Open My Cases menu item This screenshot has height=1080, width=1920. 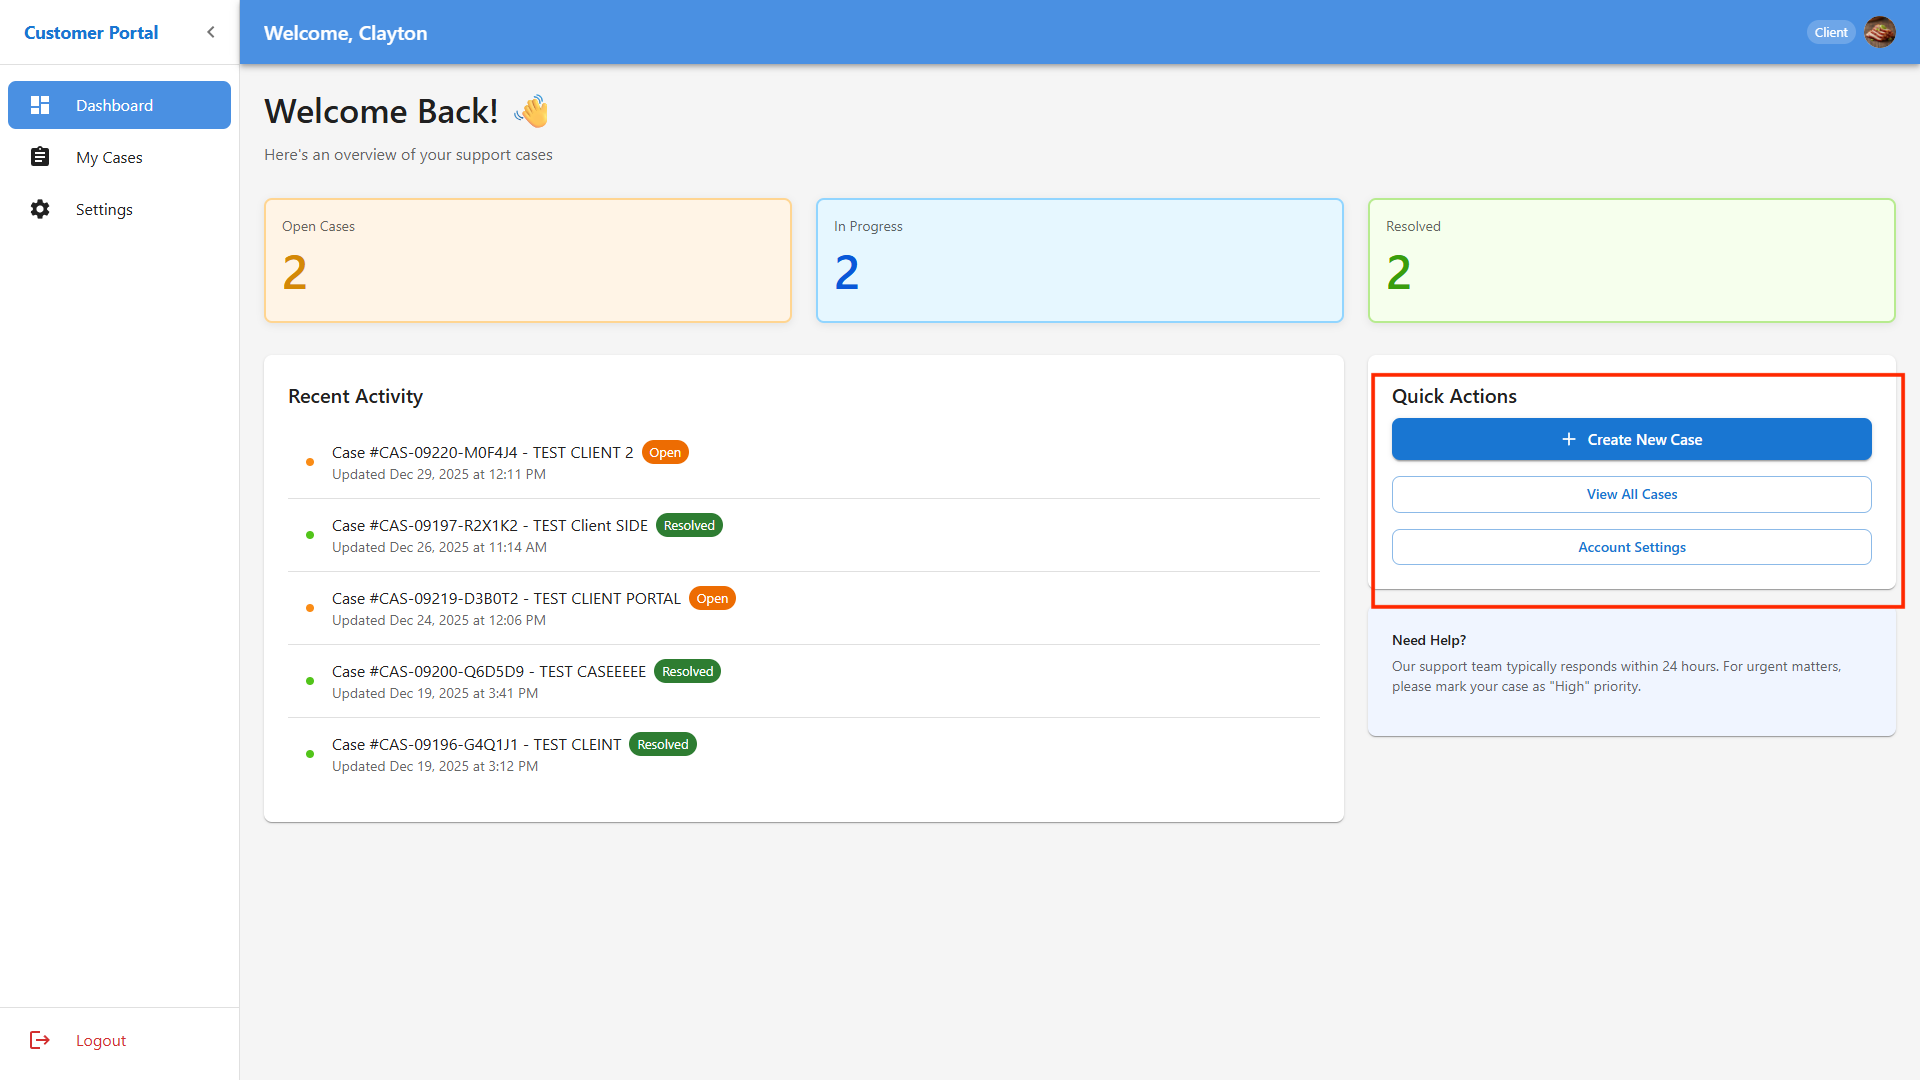[x=109, y=157]
